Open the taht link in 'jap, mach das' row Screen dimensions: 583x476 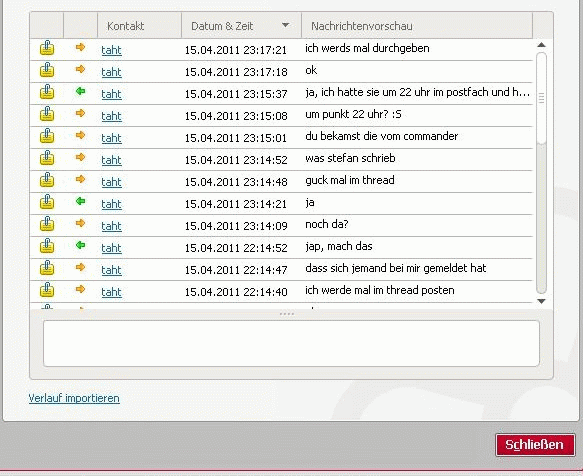point(111,247)
